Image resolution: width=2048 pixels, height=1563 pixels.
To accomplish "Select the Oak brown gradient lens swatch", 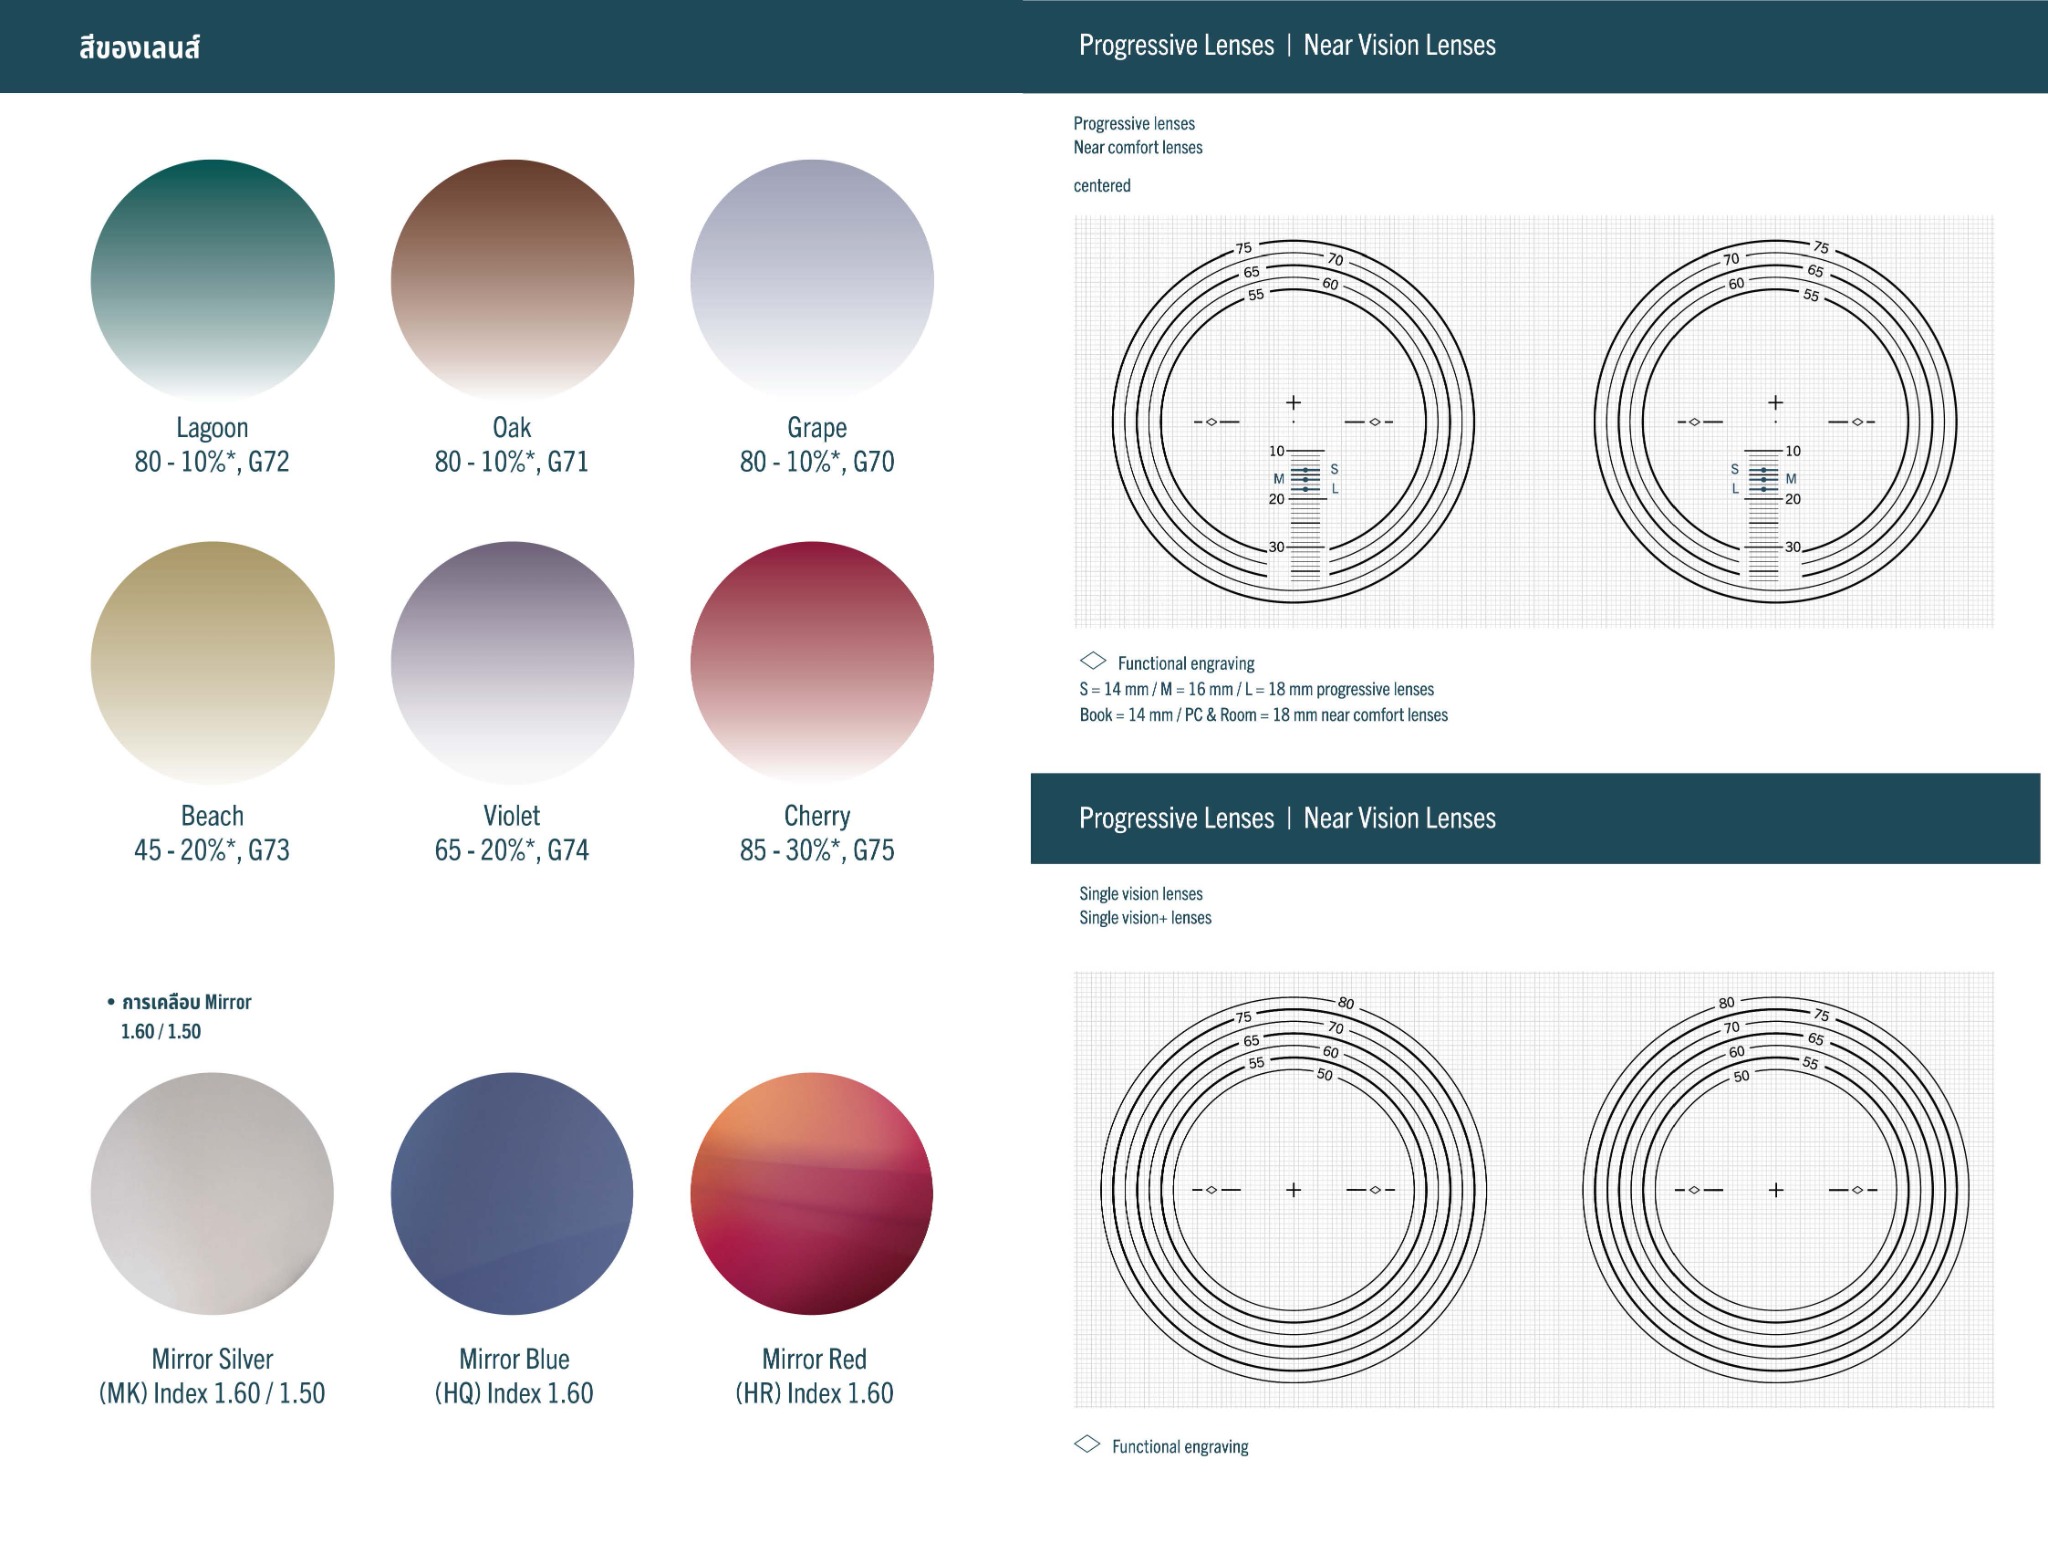I will [x=512, y=281].
